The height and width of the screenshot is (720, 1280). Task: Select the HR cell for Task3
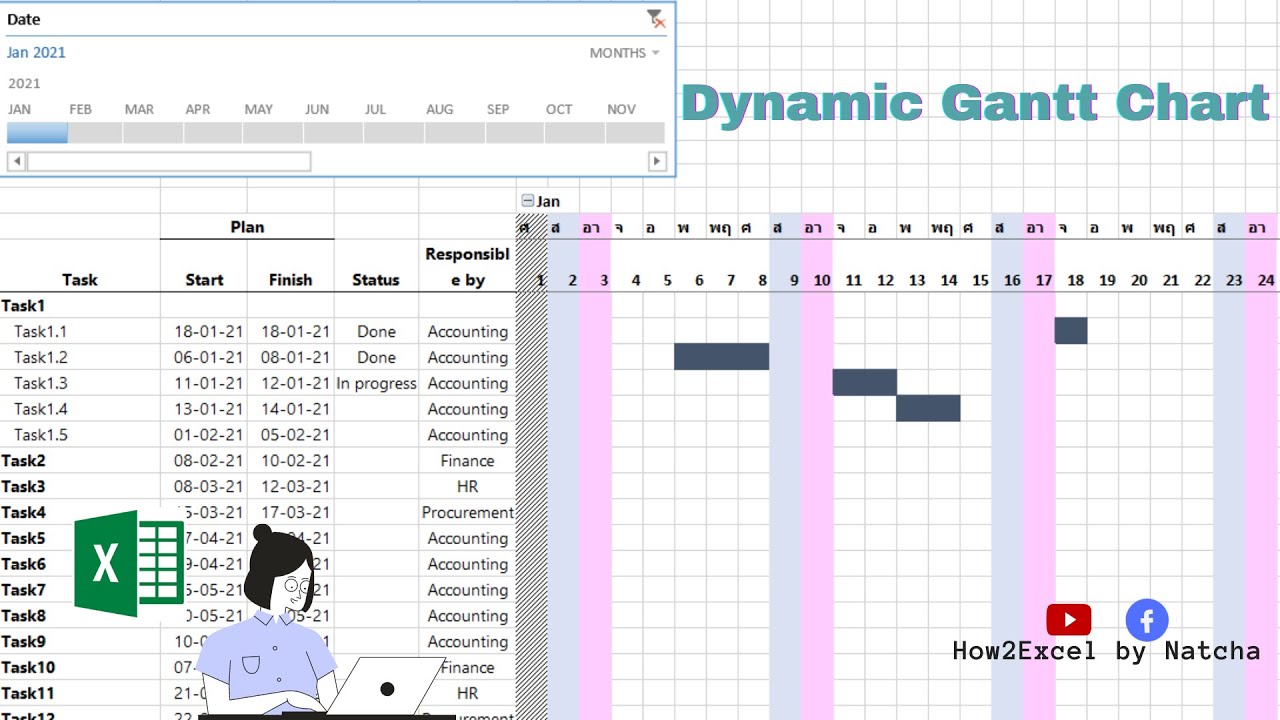pyautogui.click(x=467, y=487)
